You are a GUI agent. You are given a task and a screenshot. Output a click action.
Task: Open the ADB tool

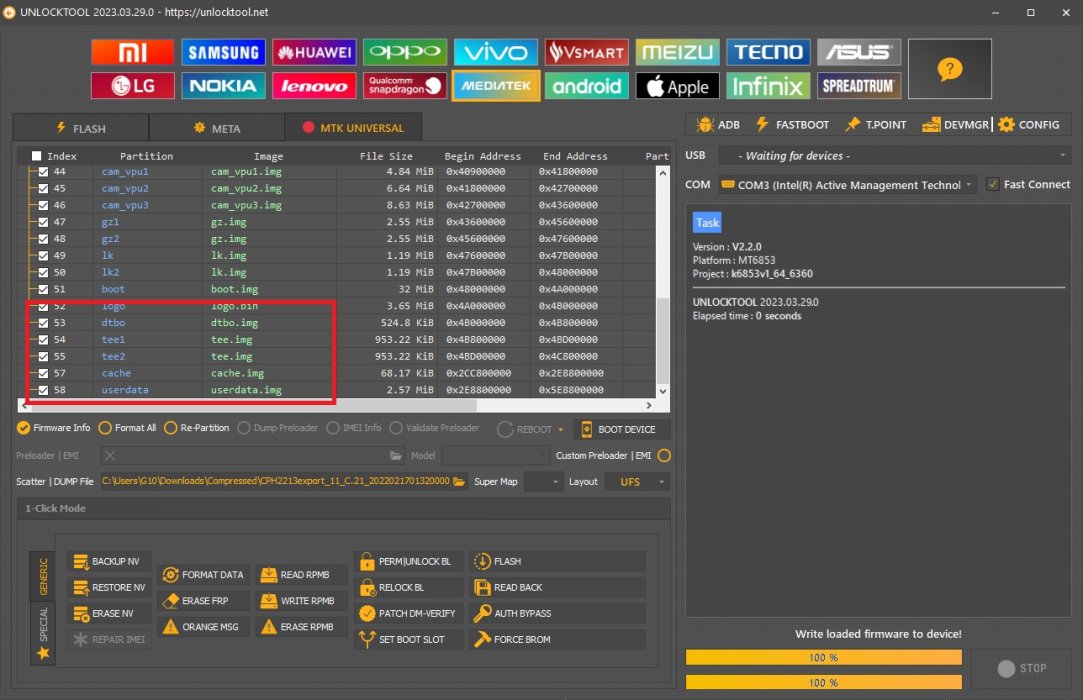click(719, 124)
